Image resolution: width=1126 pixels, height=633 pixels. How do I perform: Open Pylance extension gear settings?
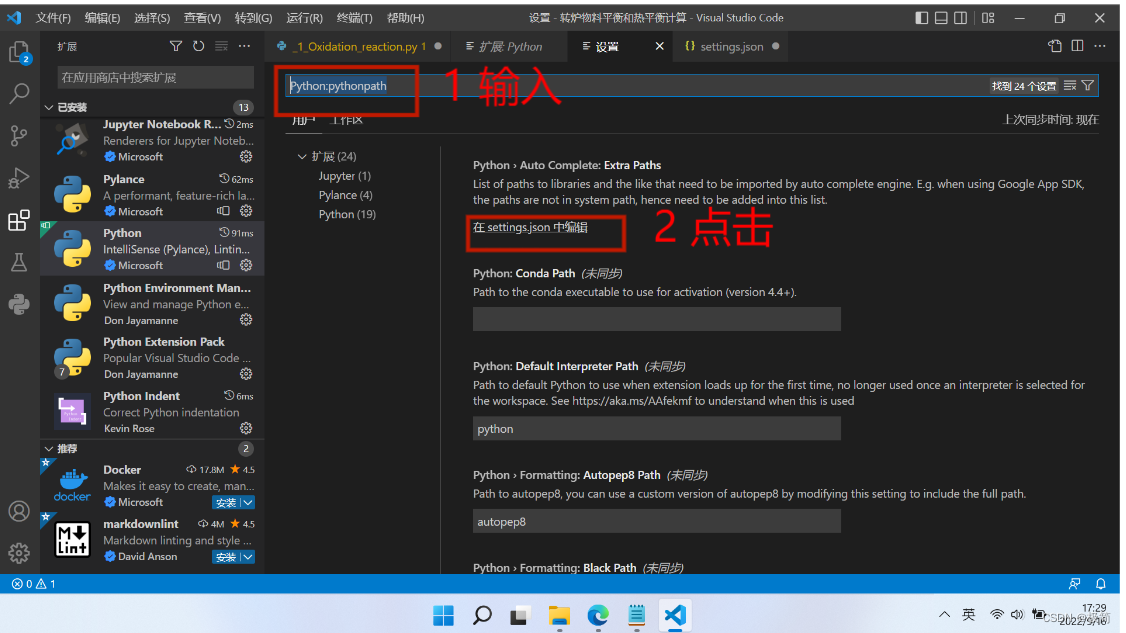point(246,211)
